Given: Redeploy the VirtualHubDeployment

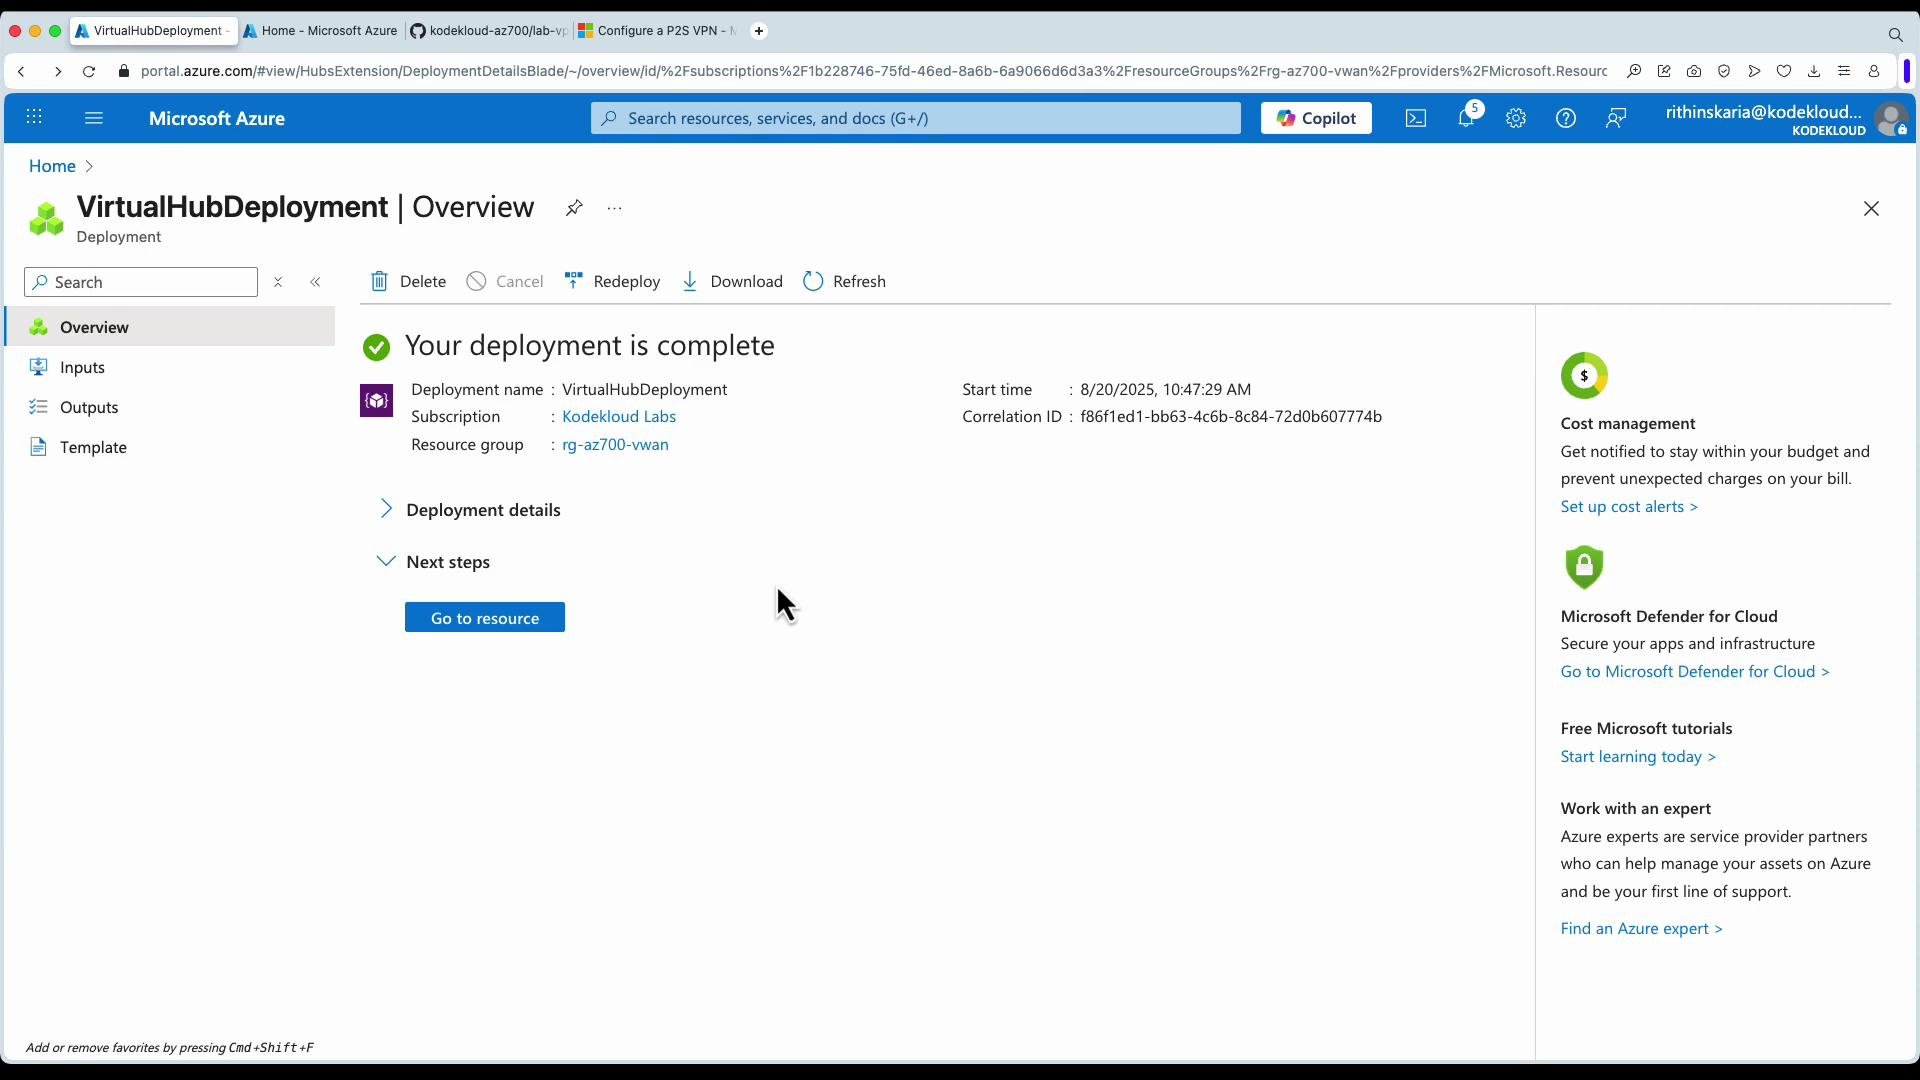Looking at the screenshot, I should [x=612, y=281].
